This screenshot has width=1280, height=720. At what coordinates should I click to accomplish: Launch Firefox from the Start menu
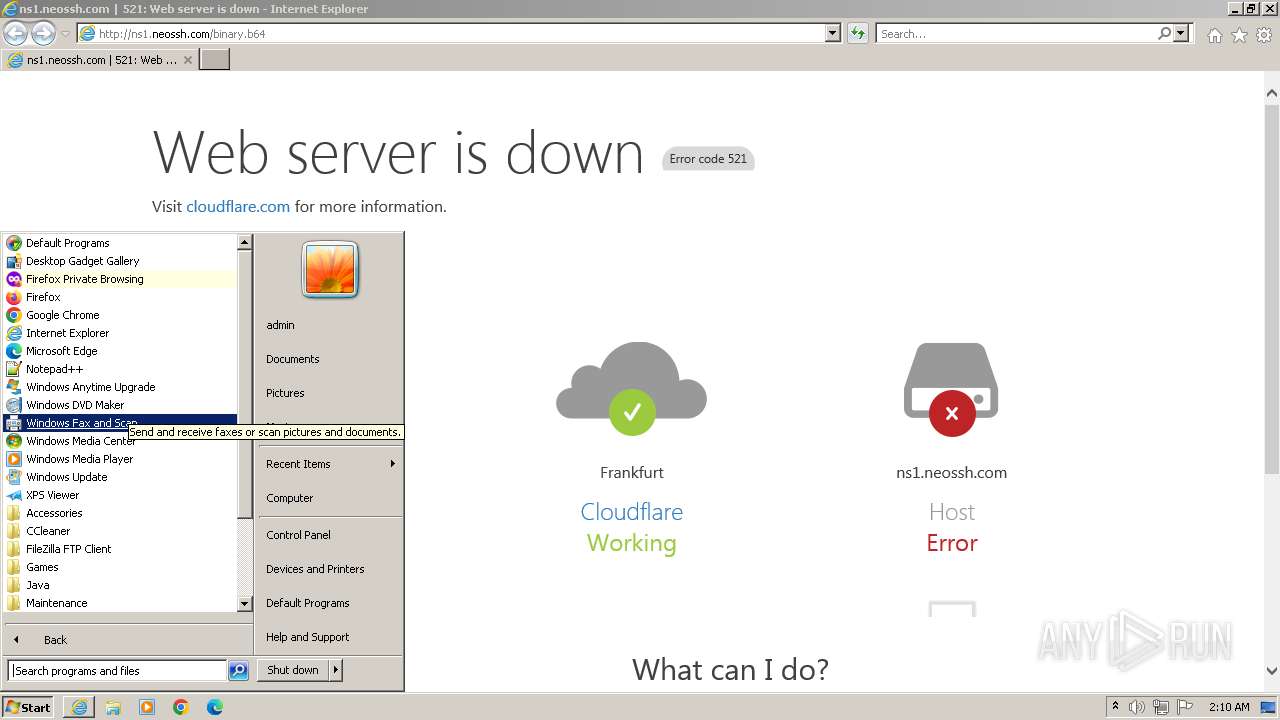[120, 297]
